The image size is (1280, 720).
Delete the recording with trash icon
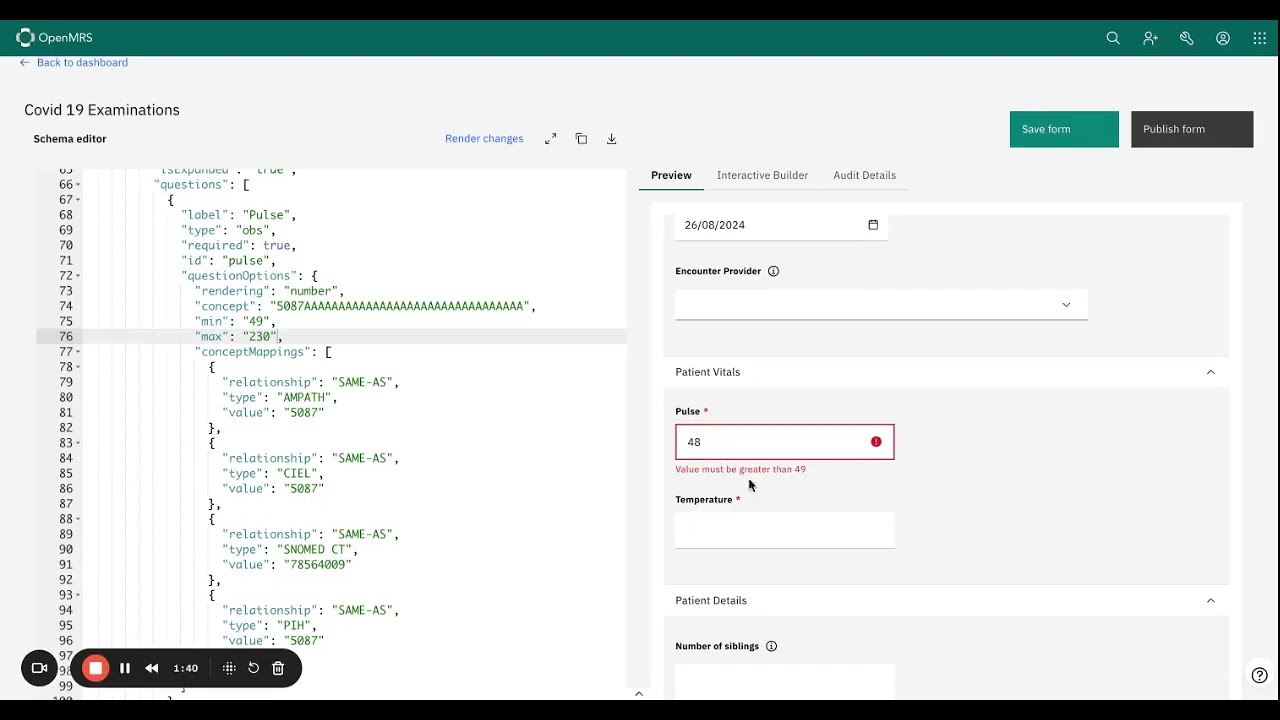278,668
